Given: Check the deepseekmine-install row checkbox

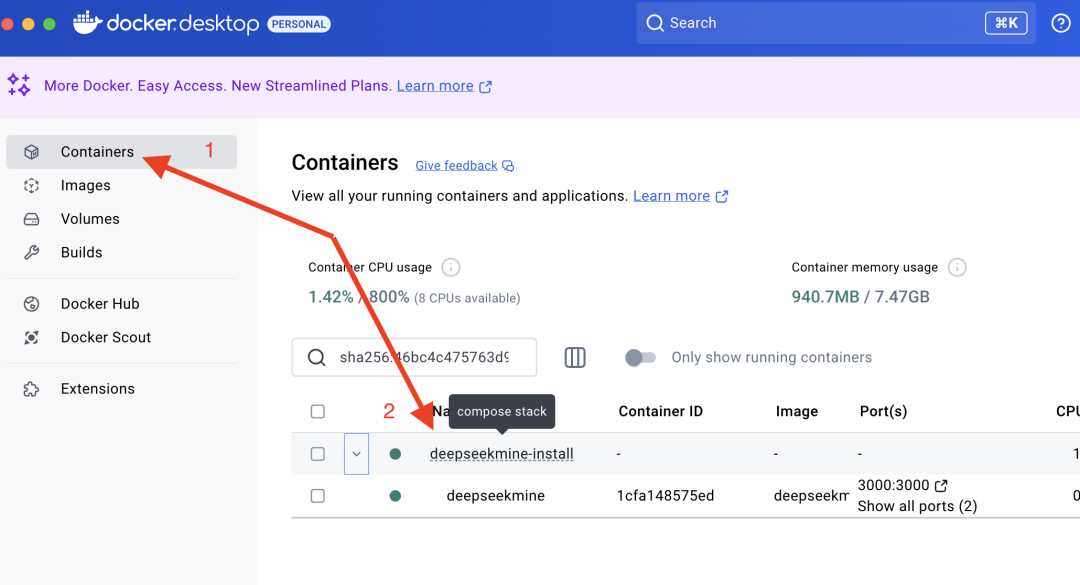Looking at the screenshot, I should [318, 454].
